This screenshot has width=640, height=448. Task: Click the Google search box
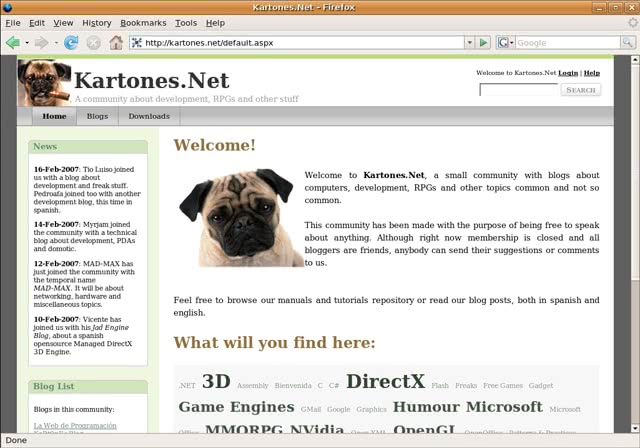pos(567,42)
